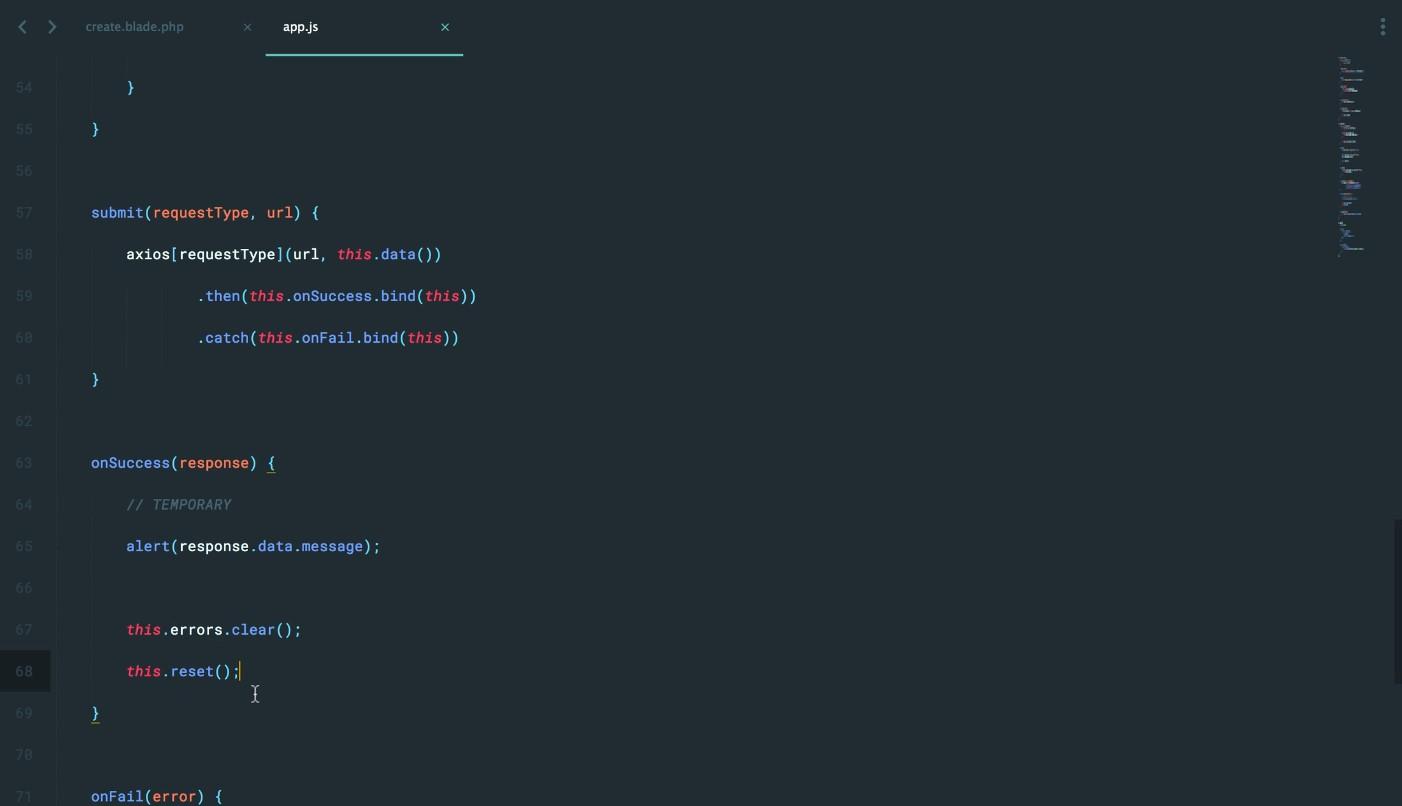Screen dimensions: 1402x806
Task: Click the "error" parameter on line 71
Action: 174,797
